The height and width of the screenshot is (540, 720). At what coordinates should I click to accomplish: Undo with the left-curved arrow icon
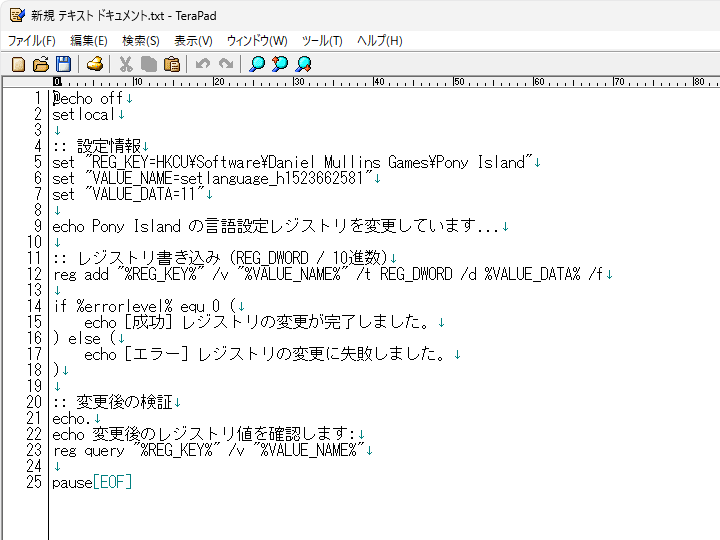202,64
